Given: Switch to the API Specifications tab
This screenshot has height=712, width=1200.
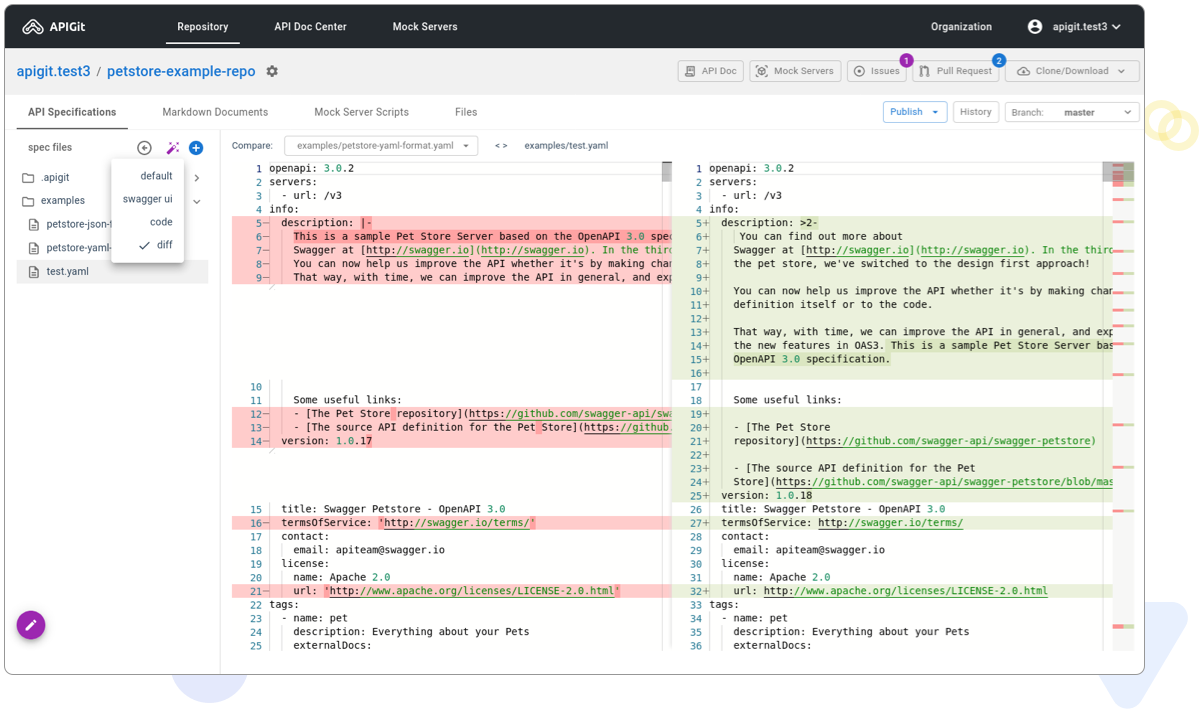Looking at the screenshot, I should click(x=72, y=112).
